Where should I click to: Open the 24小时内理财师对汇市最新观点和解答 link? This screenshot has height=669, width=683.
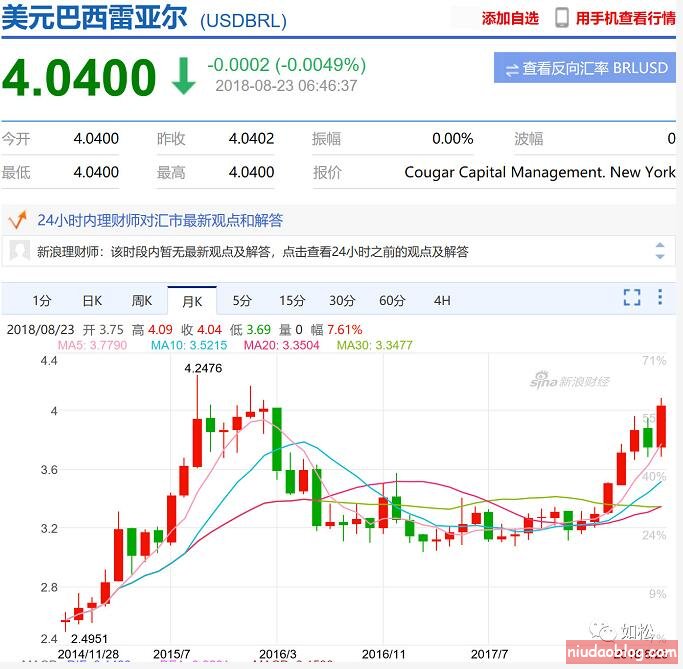(160, 220)
